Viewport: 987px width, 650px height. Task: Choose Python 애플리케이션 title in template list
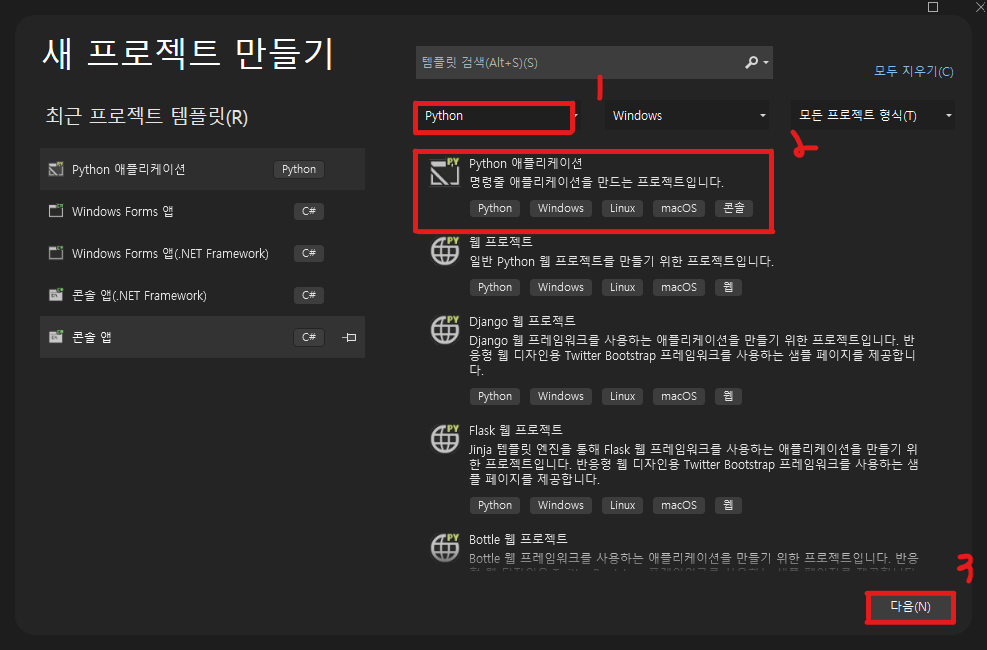[x=526, y=164]
